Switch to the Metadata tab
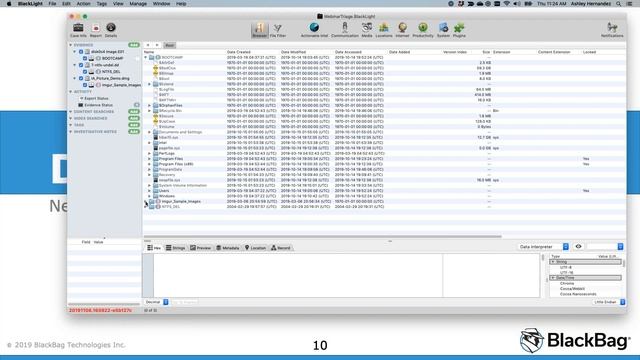Viewport: 640px width, 360px height. pyautogui.click(x=228, y=248)
